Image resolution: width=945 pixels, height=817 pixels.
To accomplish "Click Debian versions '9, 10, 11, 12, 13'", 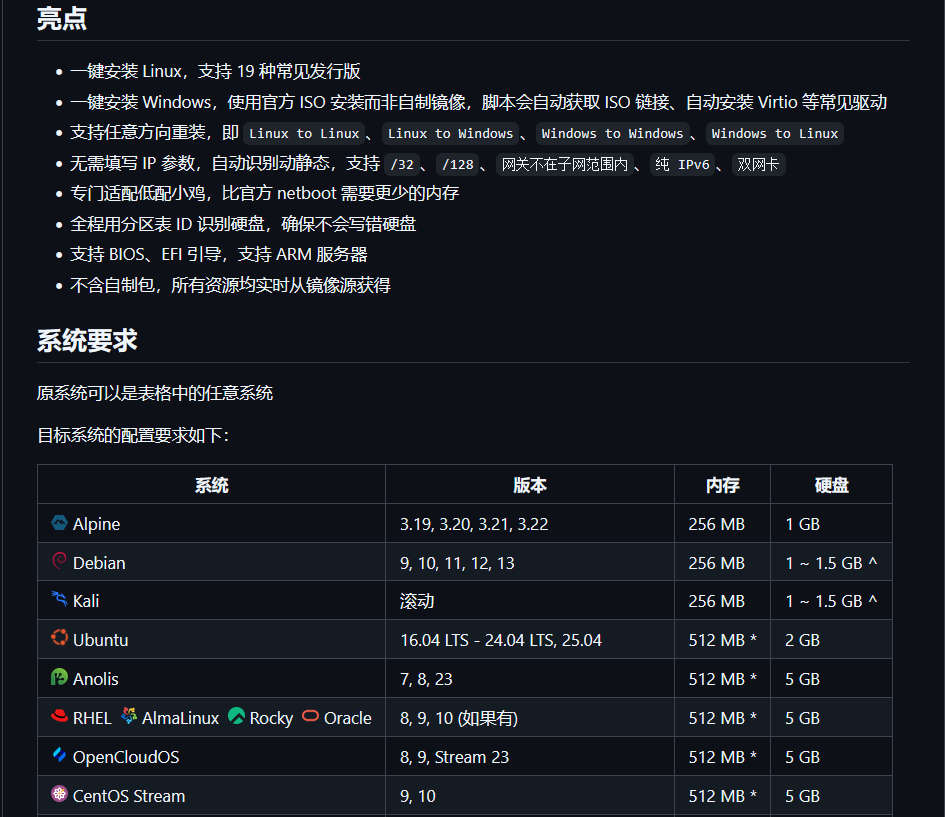I will point(457,563).
